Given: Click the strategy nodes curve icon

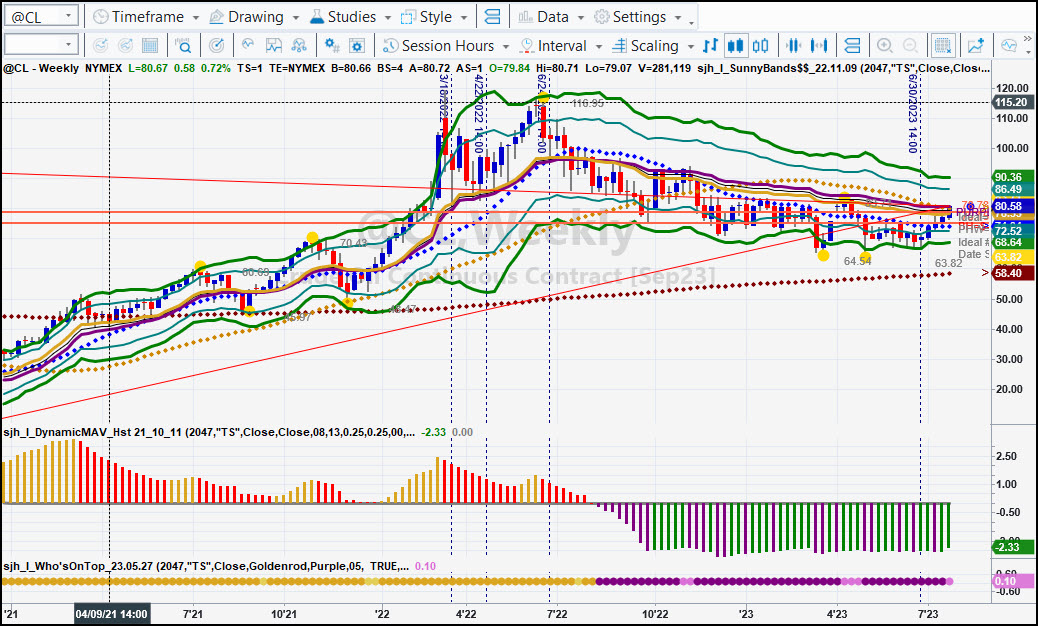Looking at the screenshot, I should 299,46.
